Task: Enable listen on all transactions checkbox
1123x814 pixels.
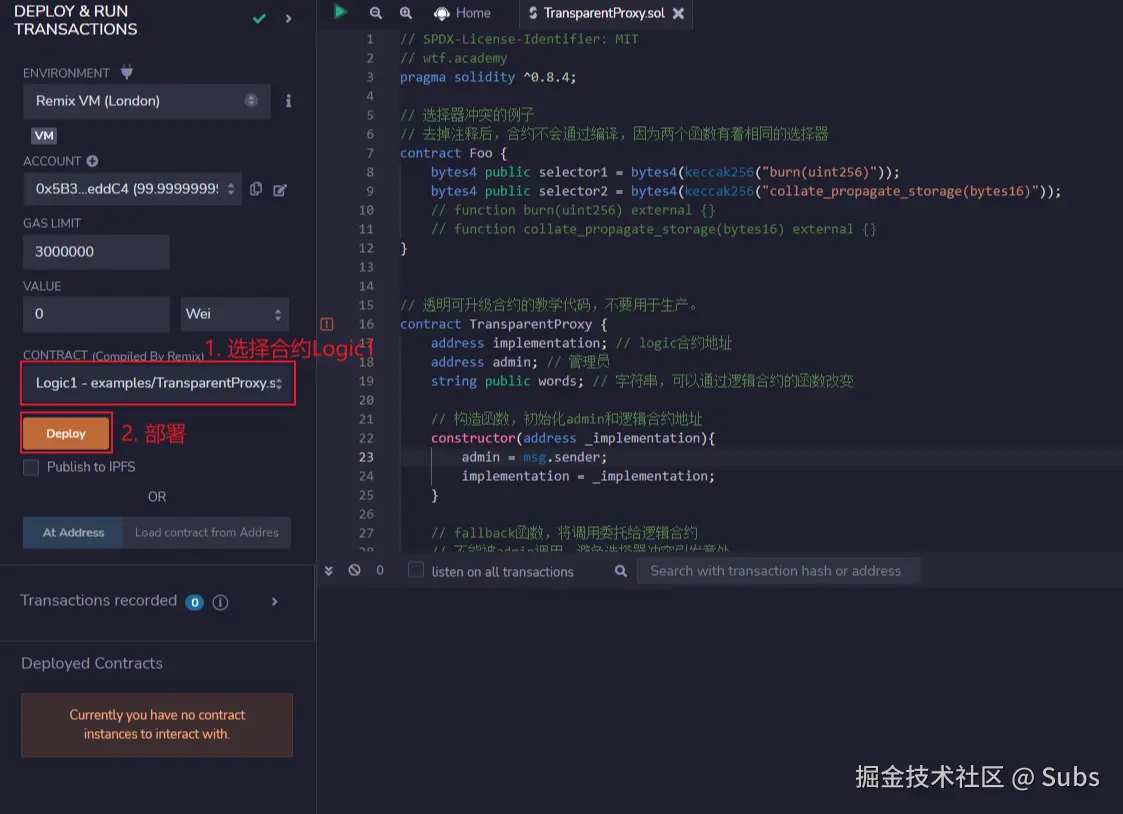Action: tap(415, 571)
